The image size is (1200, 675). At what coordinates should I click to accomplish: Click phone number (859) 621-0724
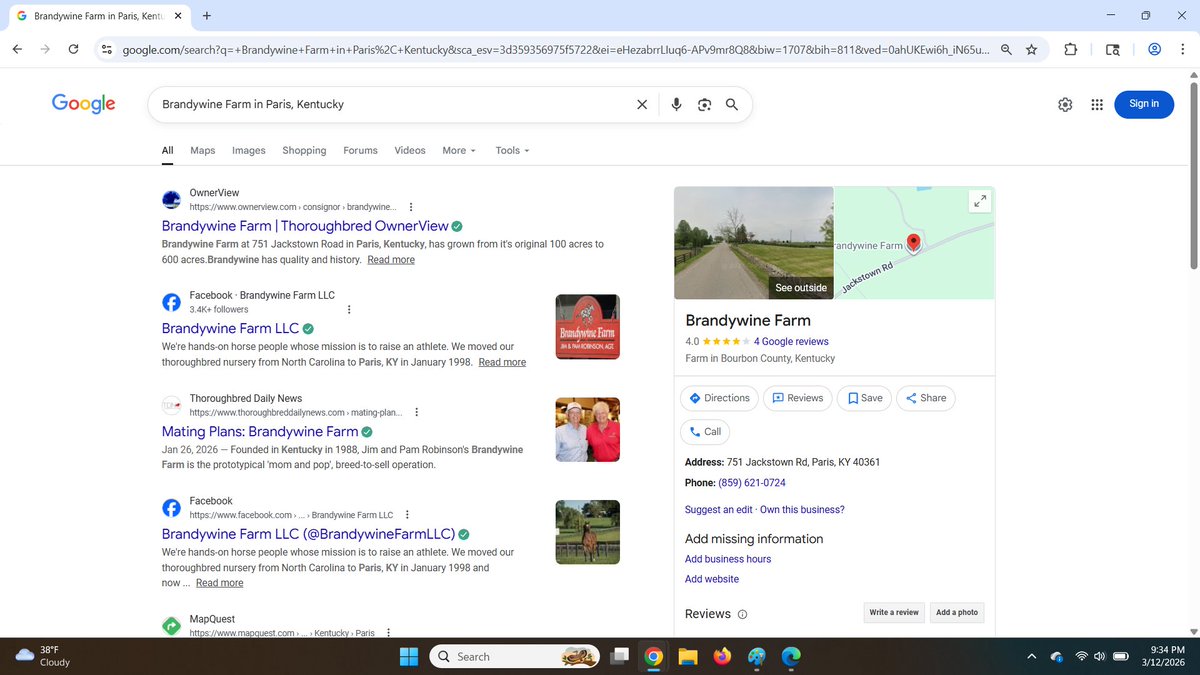click(752, 483)
